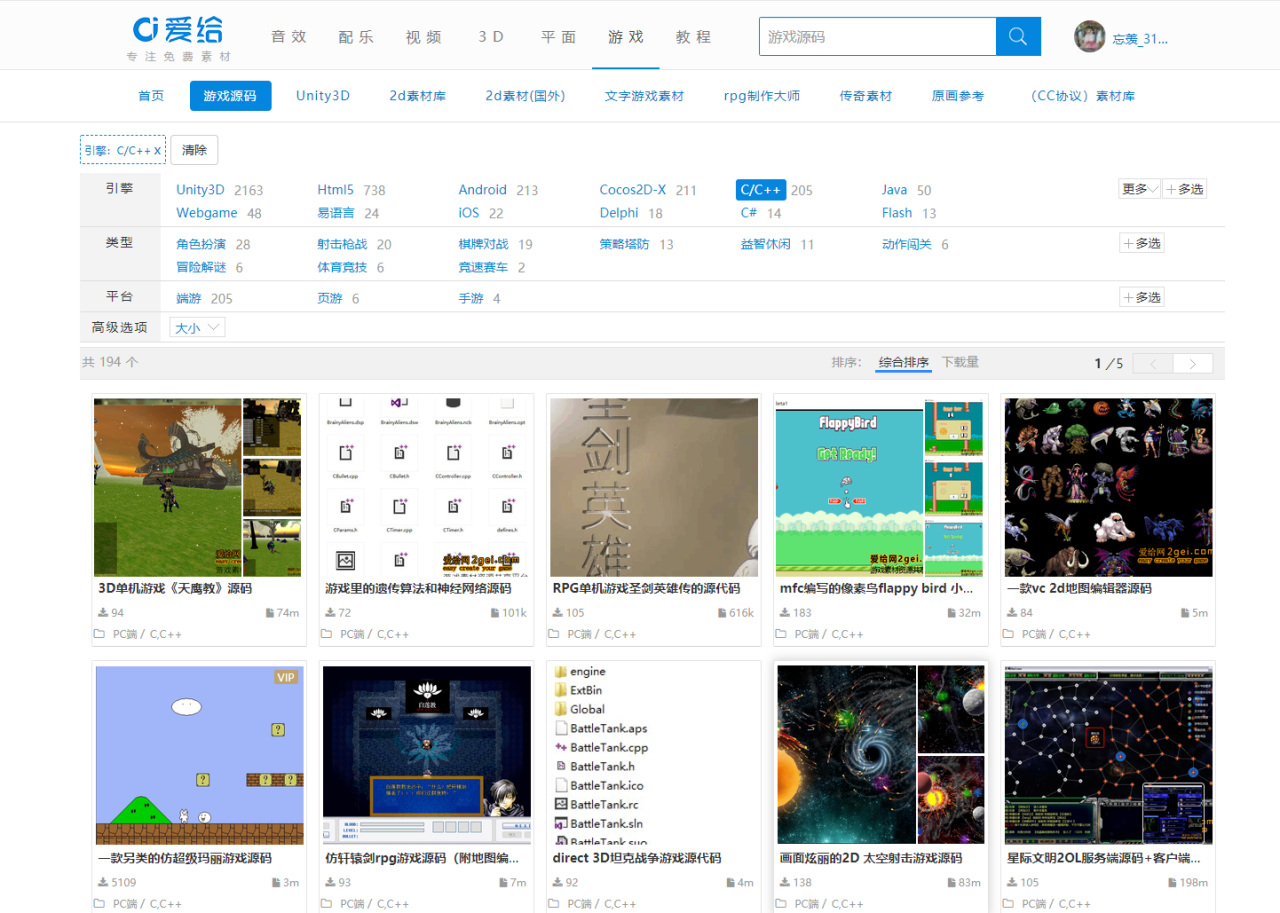Enable 多选 for the 引擎 row
Image resolution: width=1280 pixels, height=913 pixels.
[x=1185, y=189]
